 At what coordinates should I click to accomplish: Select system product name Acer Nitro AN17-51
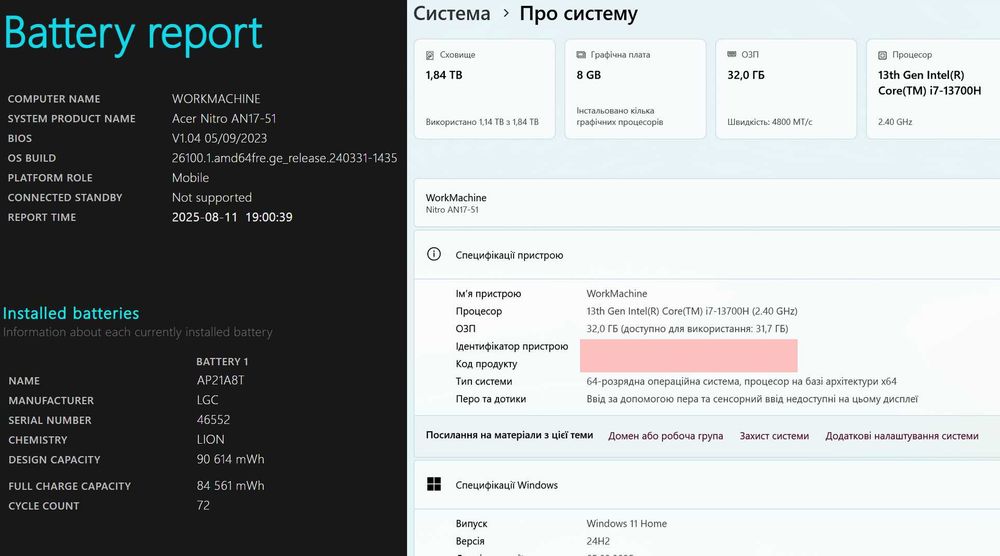224,119
